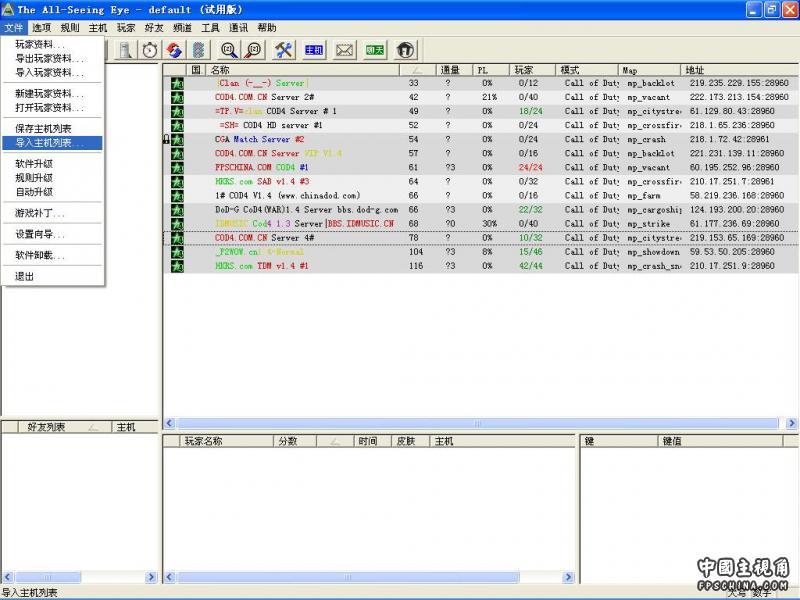Choose 导入玩家资料... menu entry

click(x=53, y=72)
